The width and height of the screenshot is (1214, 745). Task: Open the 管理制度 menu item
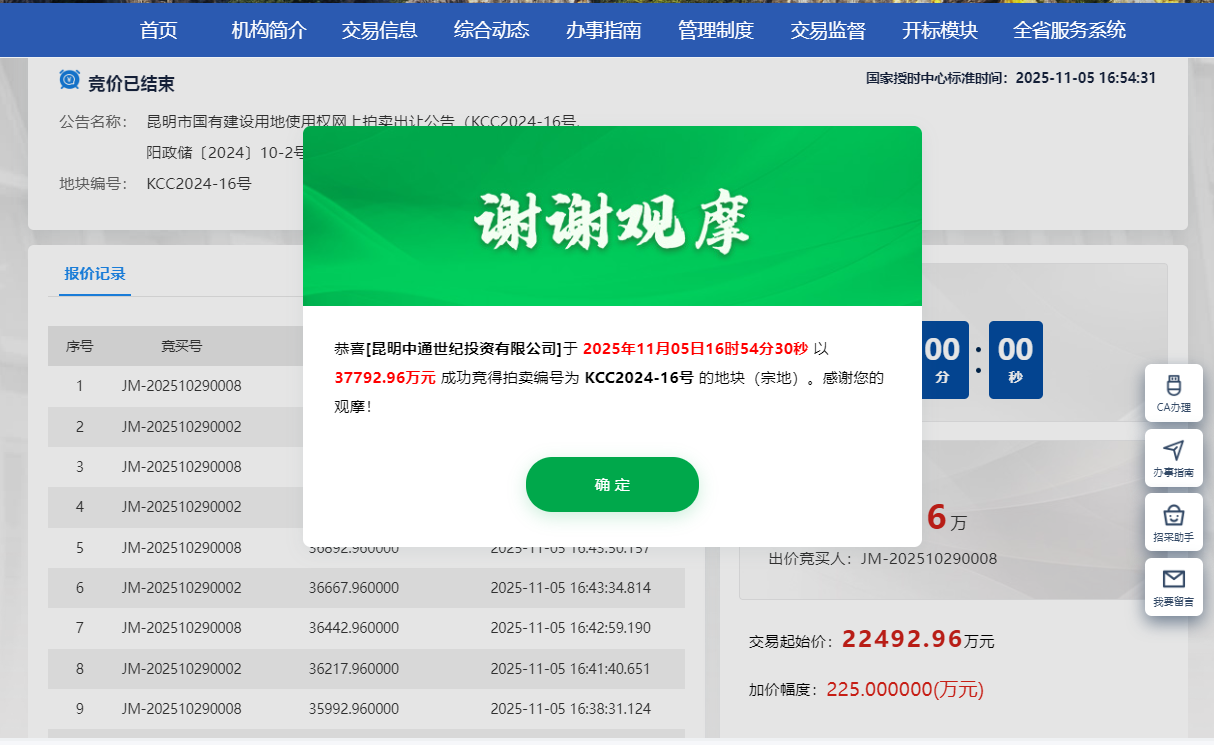716,30
